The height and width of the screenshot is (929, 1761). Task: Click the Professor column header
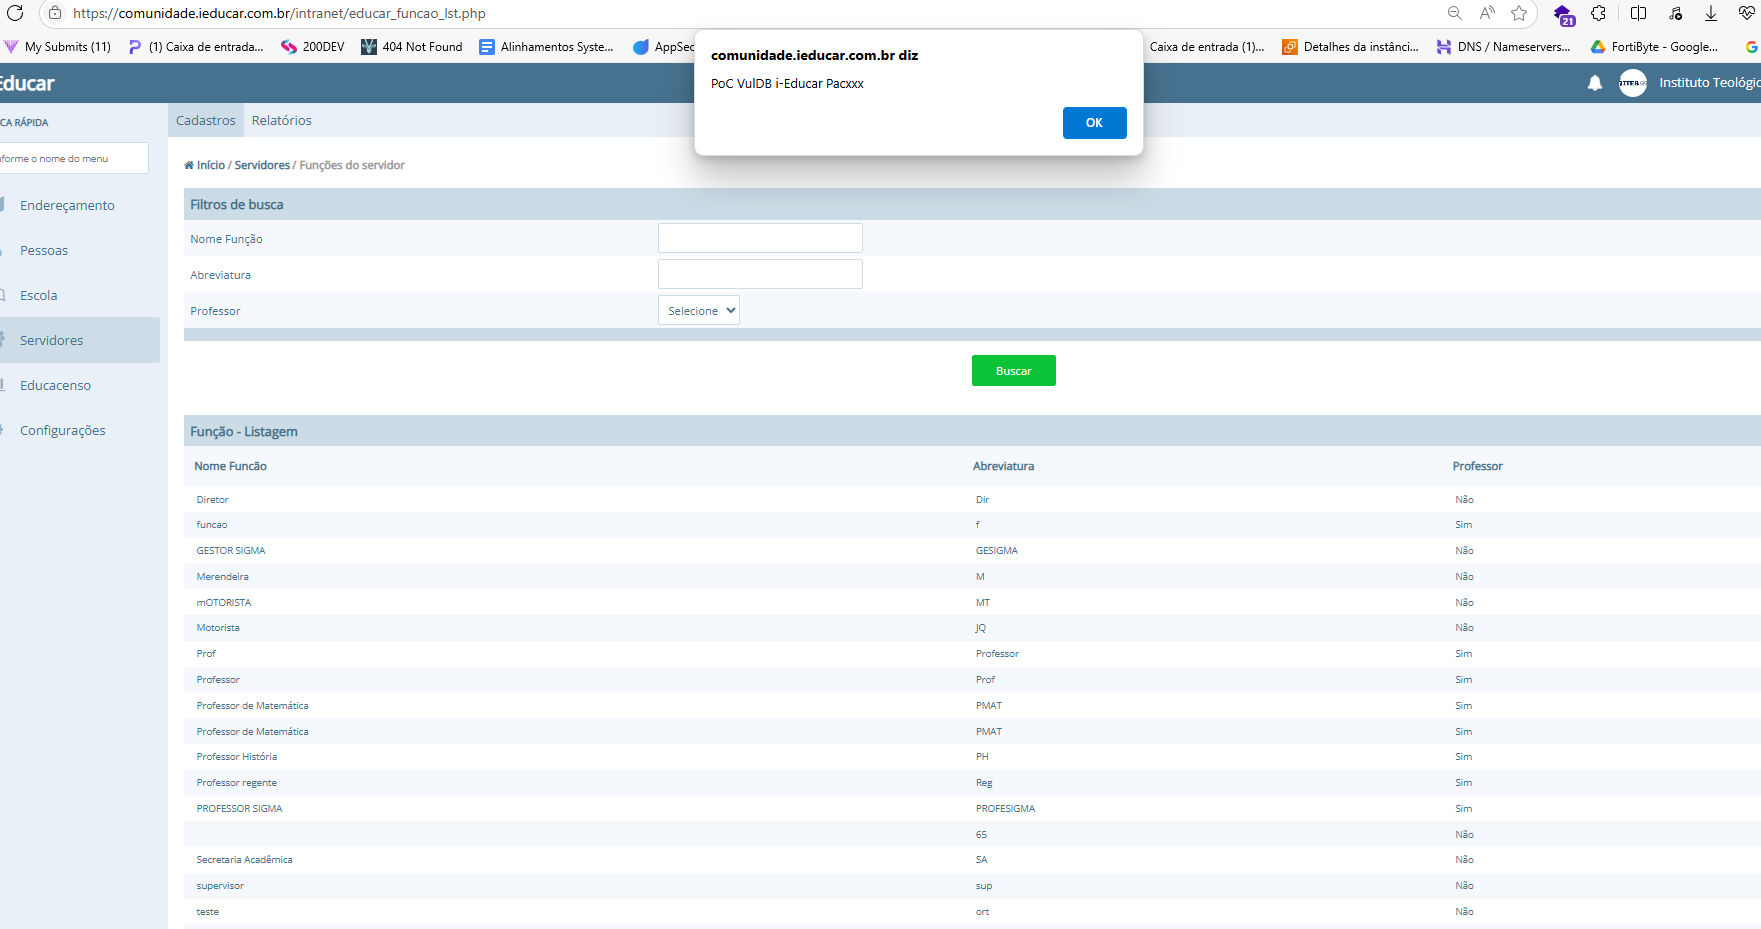1478,466
